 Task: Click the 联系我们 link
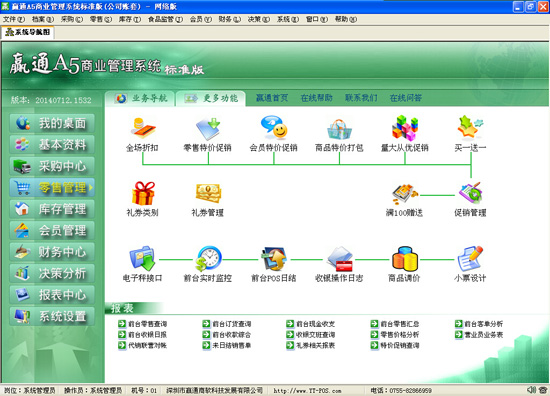click(x=361, y=98)
